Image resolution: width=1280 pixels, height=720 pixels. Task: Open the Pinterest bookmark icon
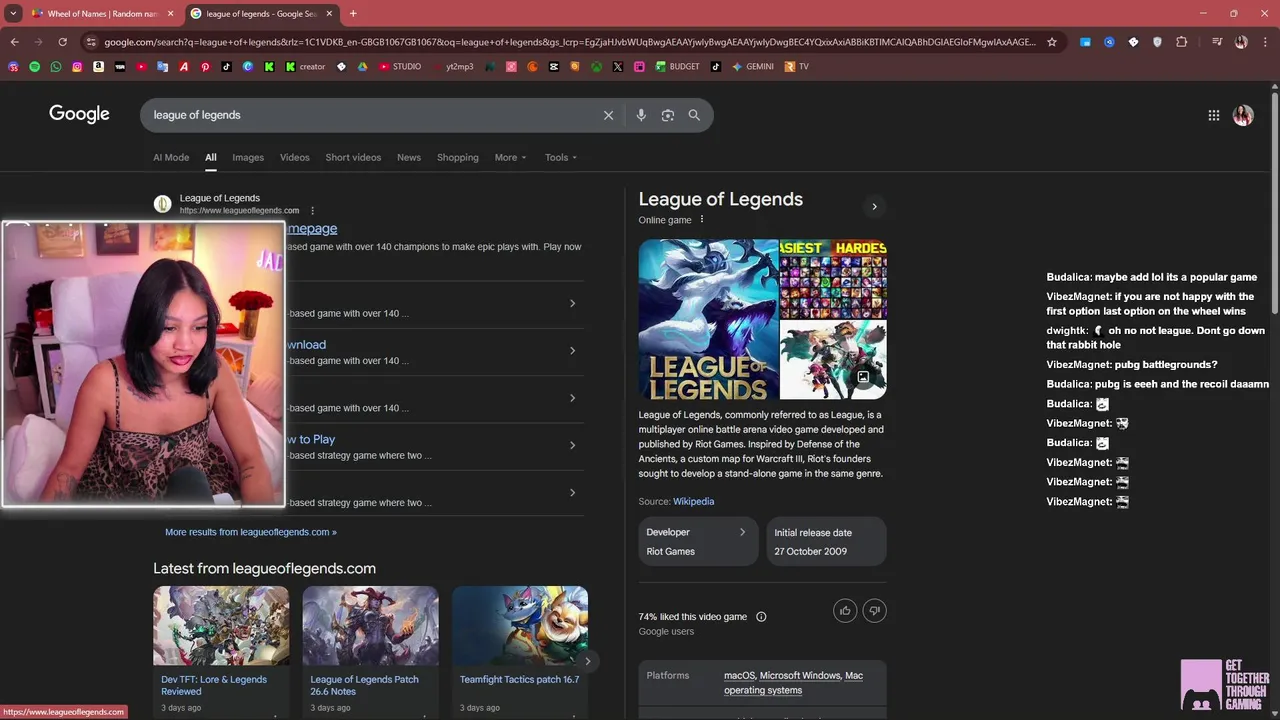click(205, 67)
